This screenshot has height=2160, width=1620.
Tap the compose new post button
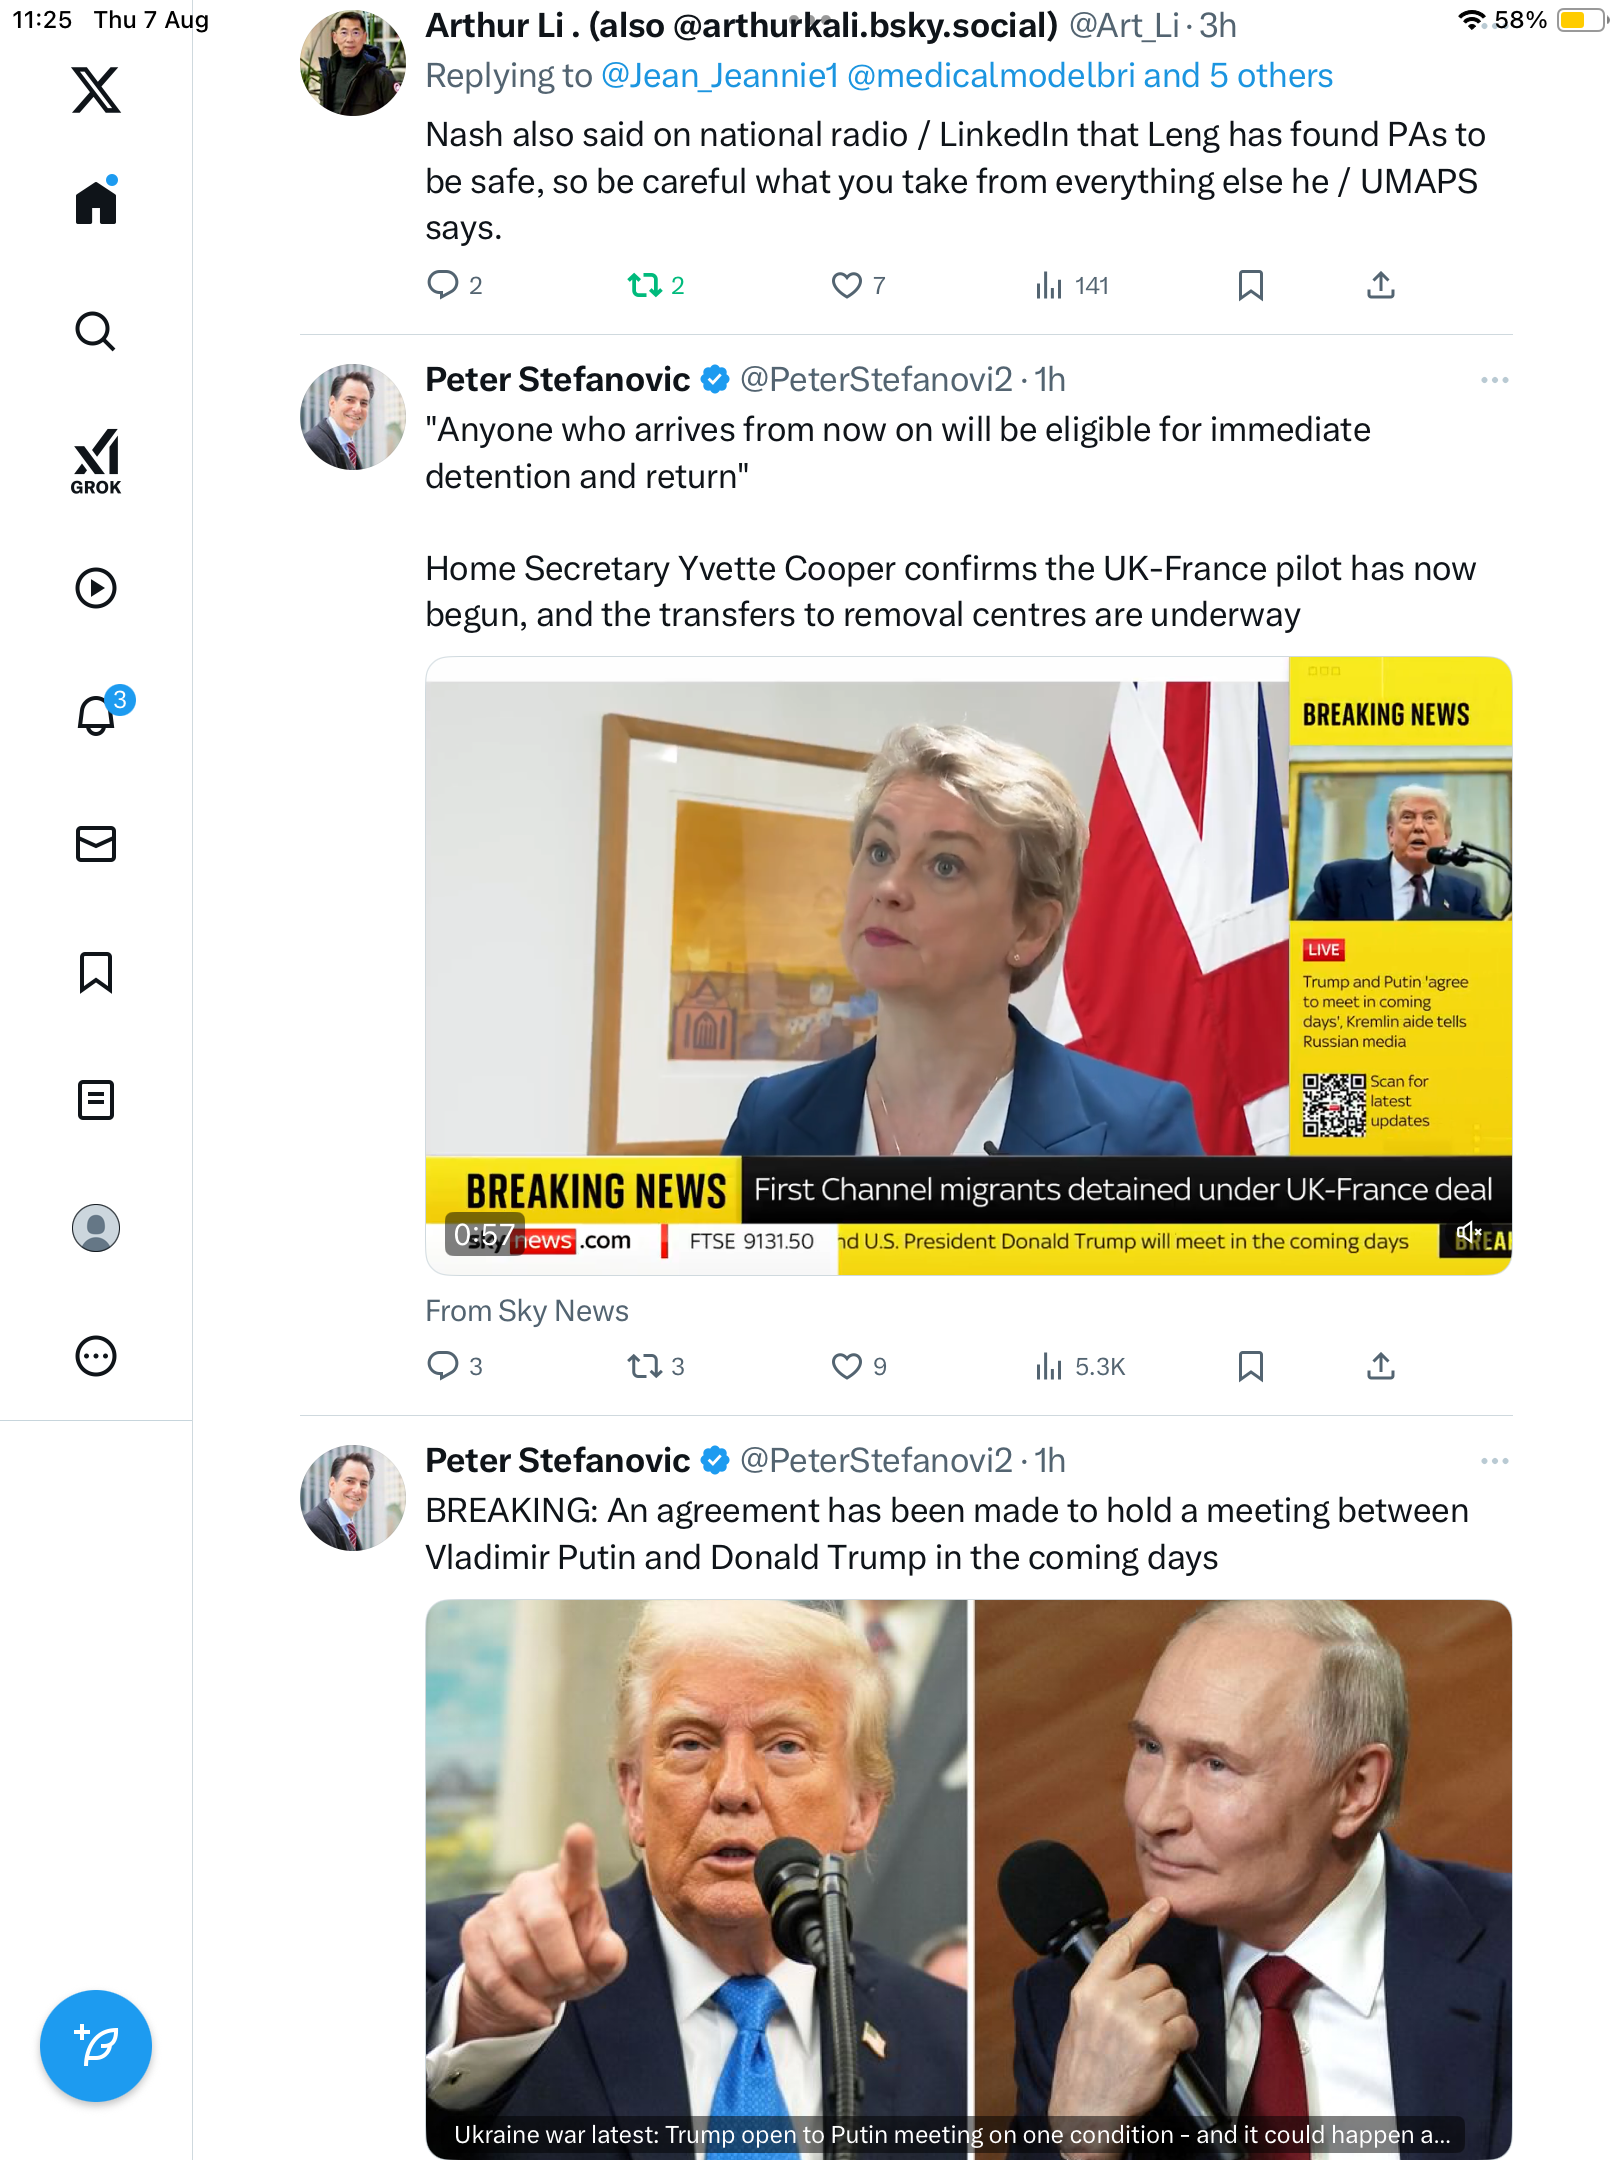(x=96, y=2045)
